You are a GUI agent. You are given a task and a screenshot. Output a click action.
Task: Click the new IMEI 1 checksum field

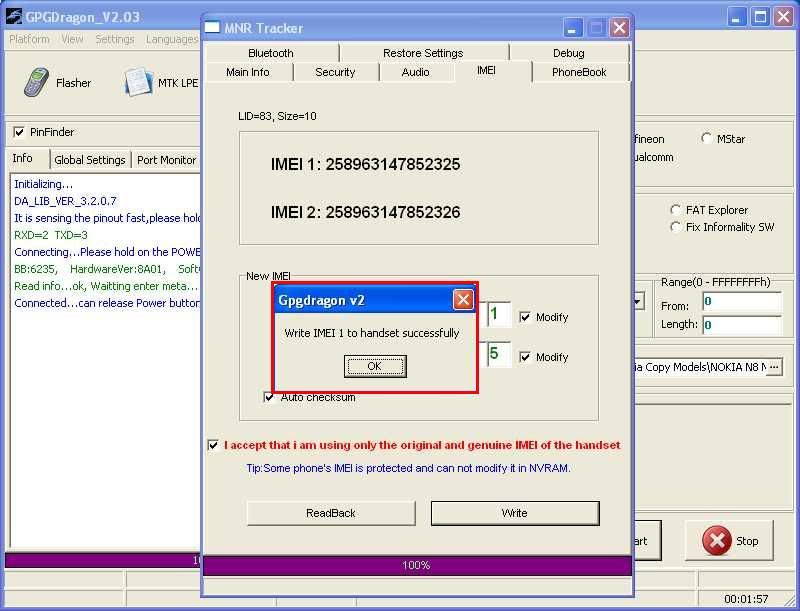pos(498,314)
